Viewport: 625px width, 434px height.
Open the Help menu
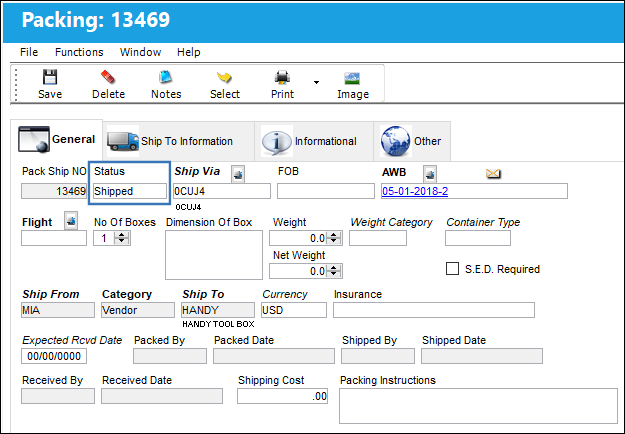pos(189,52)
